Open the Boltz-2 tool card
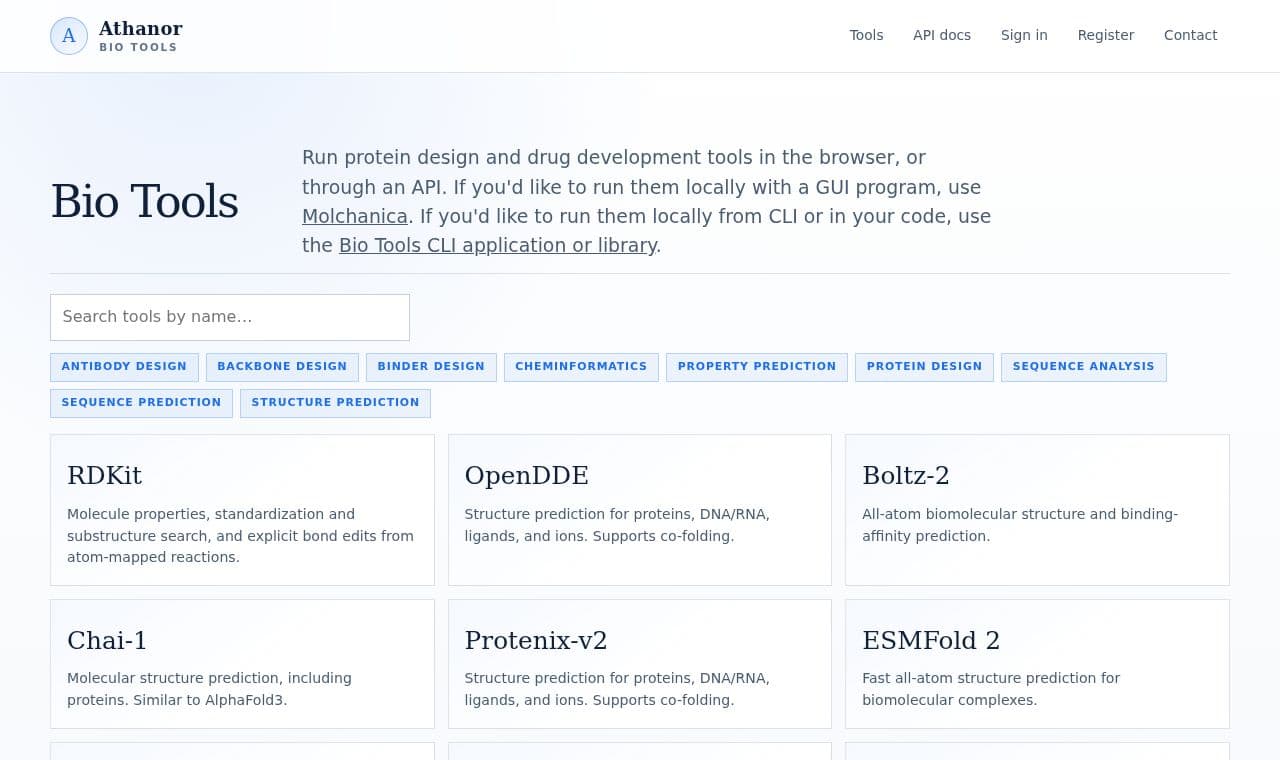1280x760 pixels. (x=1037, y=510)
